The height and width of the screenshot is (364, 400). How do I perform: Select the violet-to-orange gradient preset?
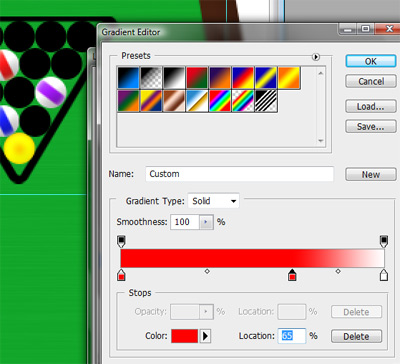click(220, 78)
